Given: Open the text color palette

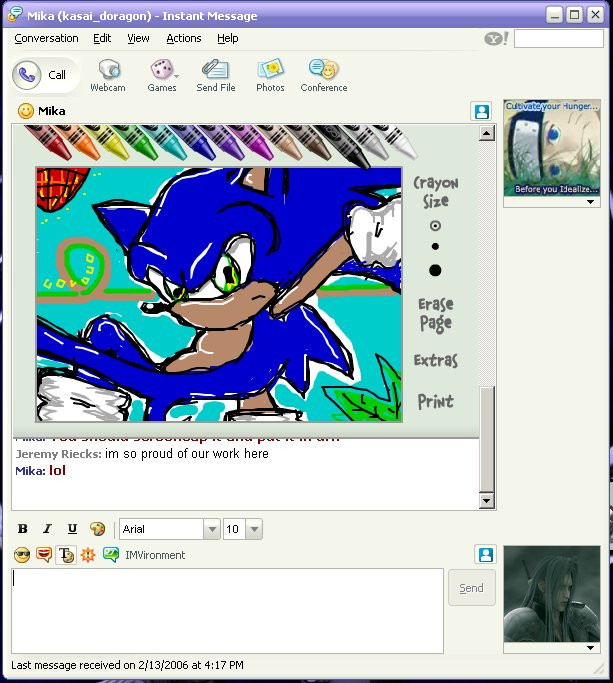Looking at the screenshot, I should pyautogui.click(x=97, y=529).
